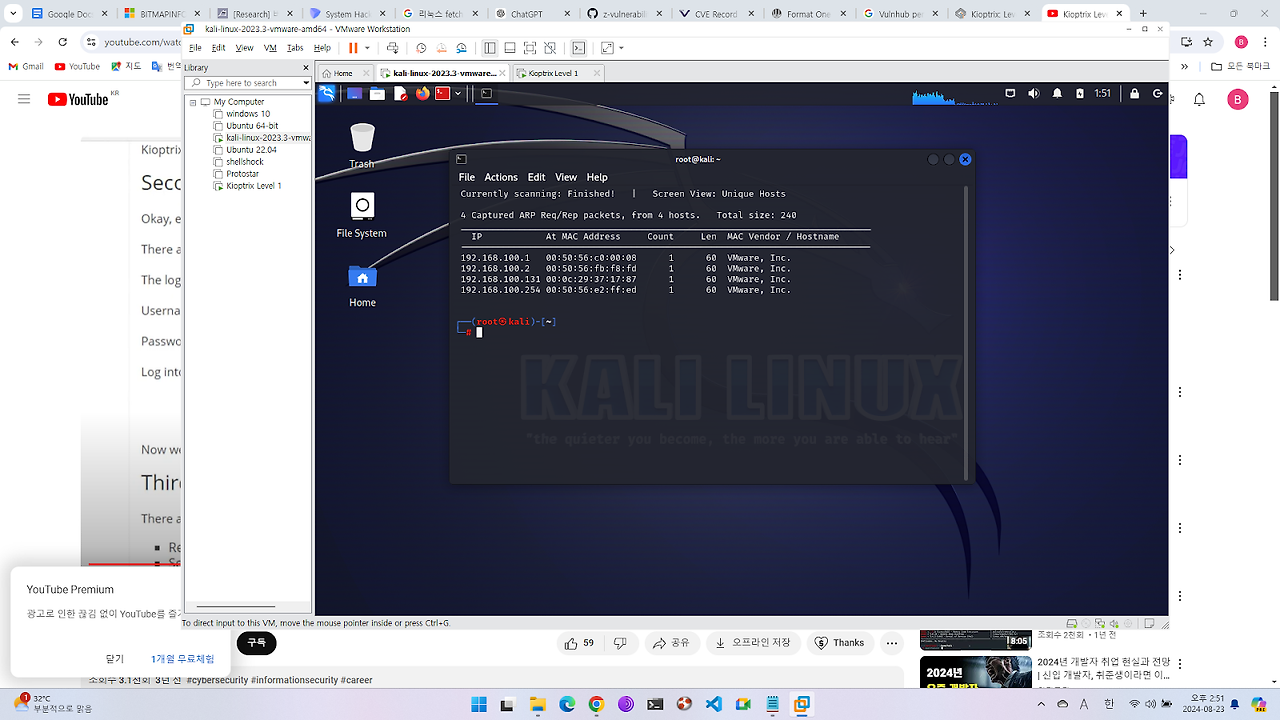Click Kali power manager battery icon
The height and width of the screenshot is (720, 1280).
pyautogui.click(x=1080, y=93)
